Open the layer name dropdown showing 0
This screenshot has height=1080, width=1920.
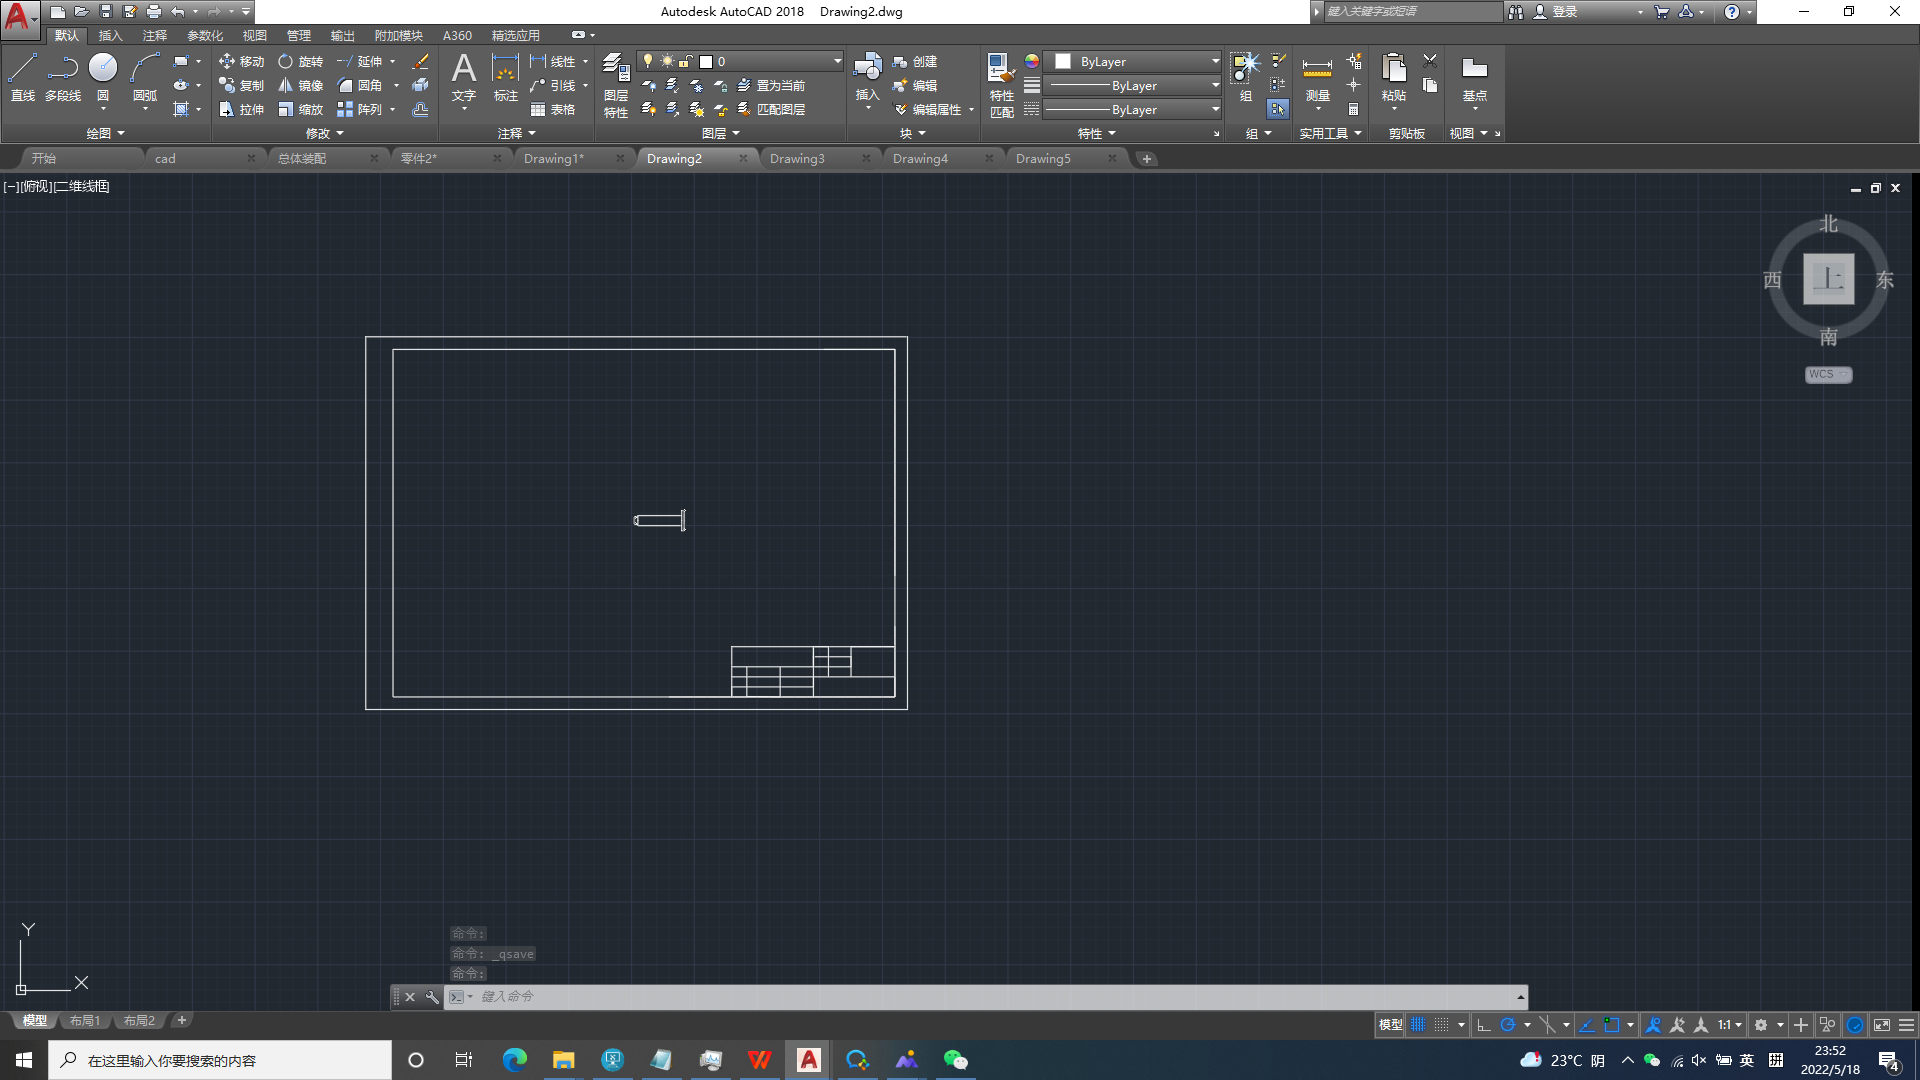(x=837, y=62)
